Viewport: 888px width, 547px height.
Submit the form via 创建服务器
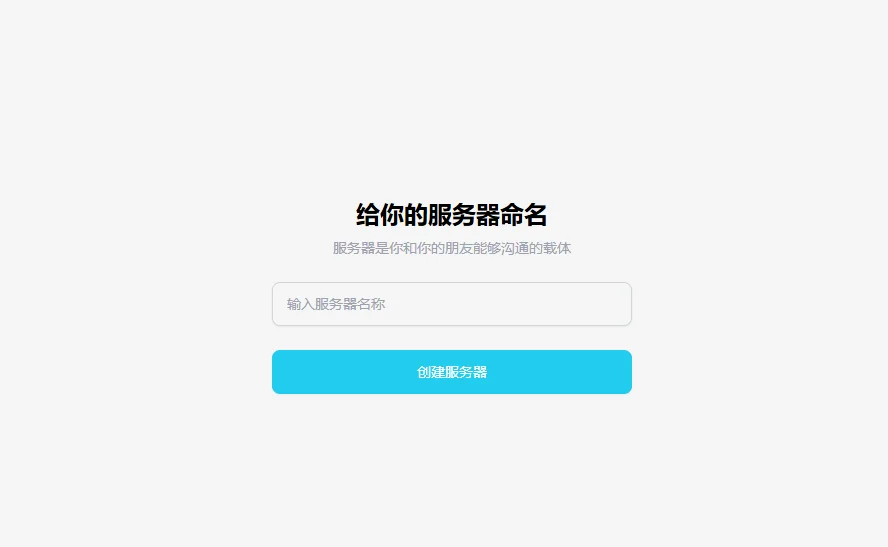(451, 372)
